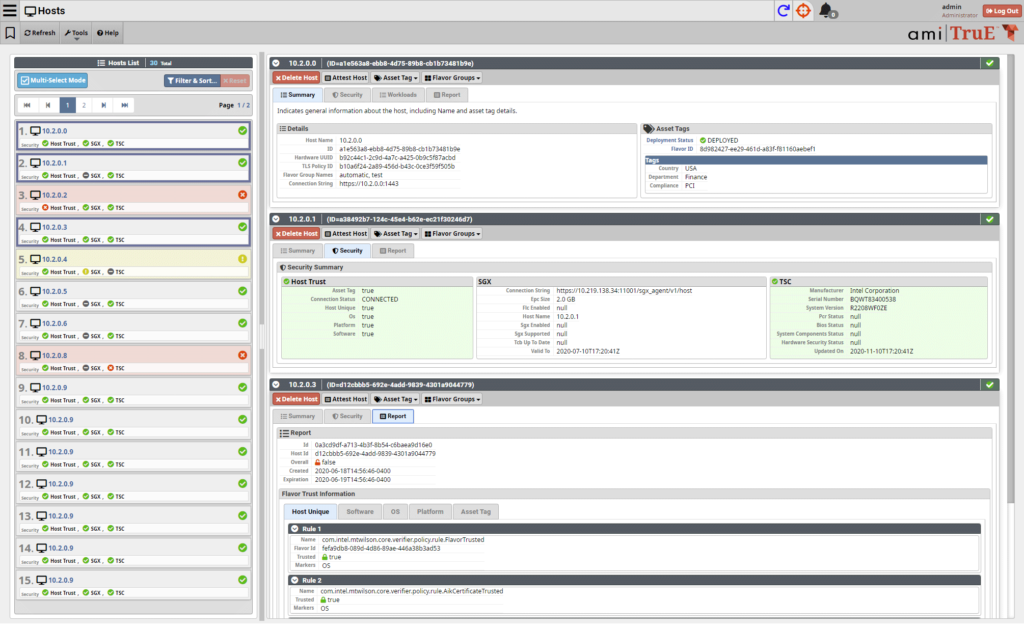
Task: Toggle Multi-Select Mode
Action: [x=53, y=80]
